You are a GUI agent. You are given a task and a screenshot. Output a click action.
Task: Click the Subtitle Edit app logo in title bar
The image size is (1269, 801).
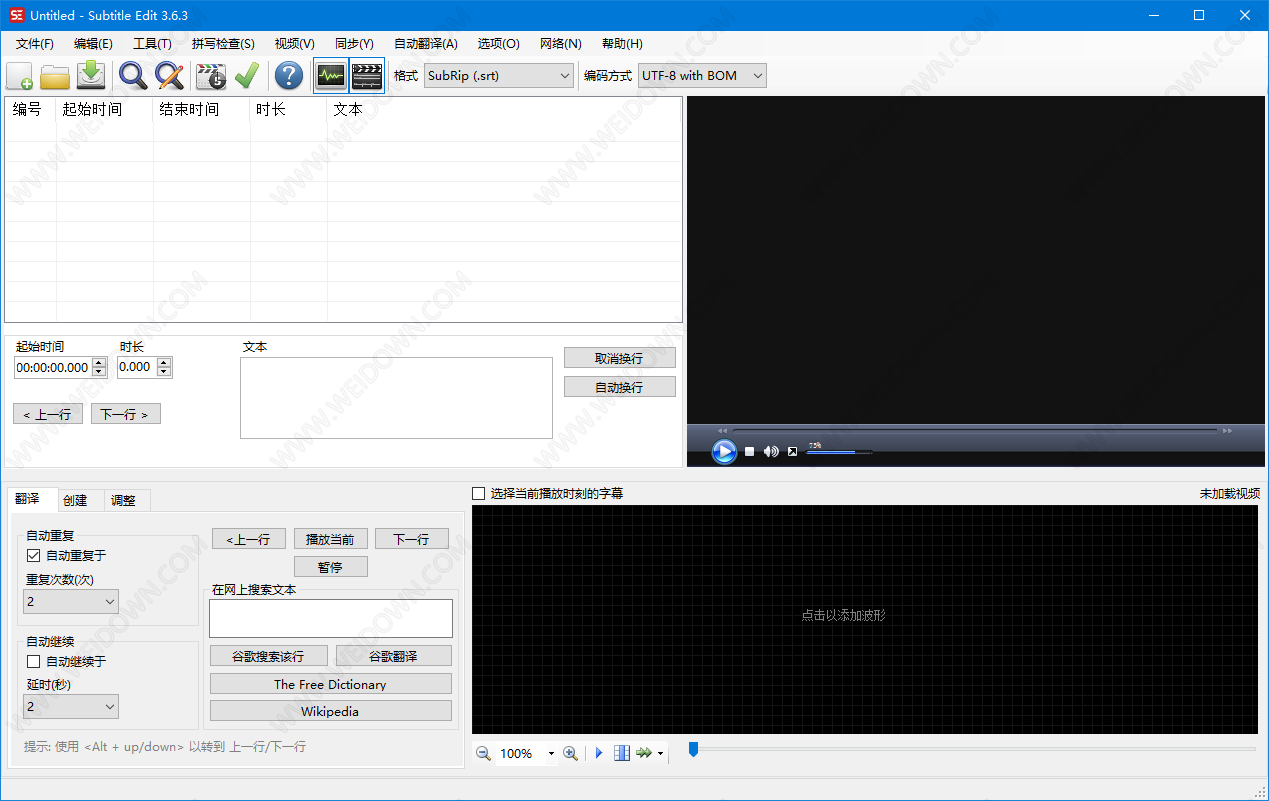point(16,15)
